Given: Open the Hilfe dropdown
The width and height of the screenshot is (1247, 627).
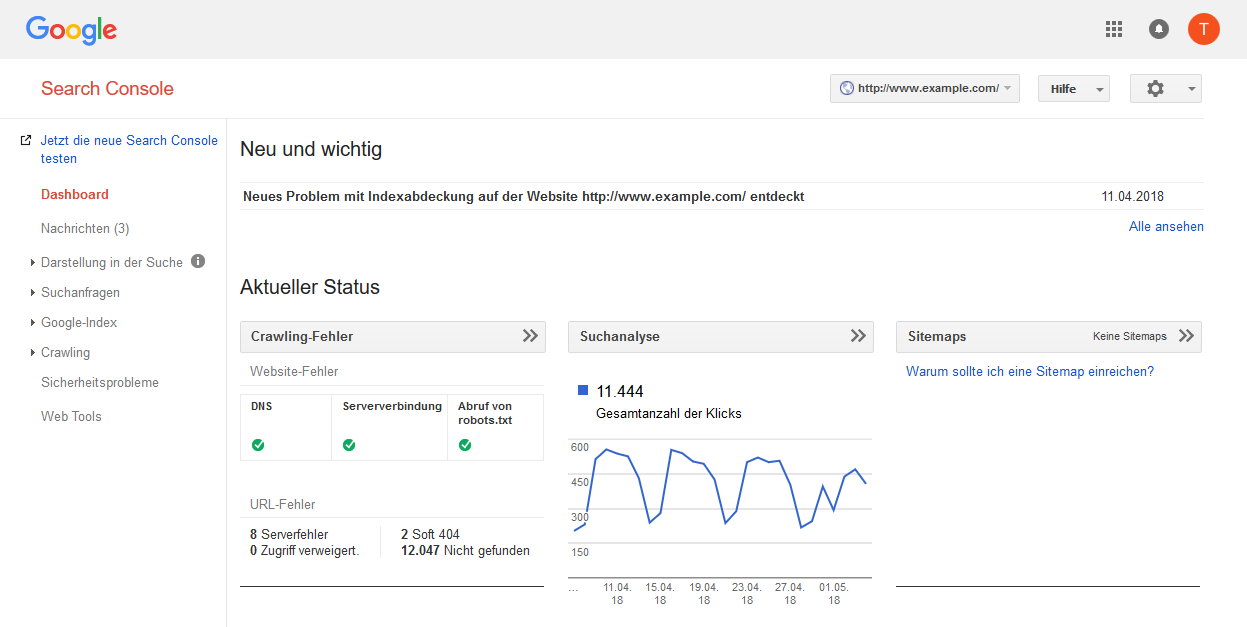Looking at the screenshot, I should click(1073, 88).
